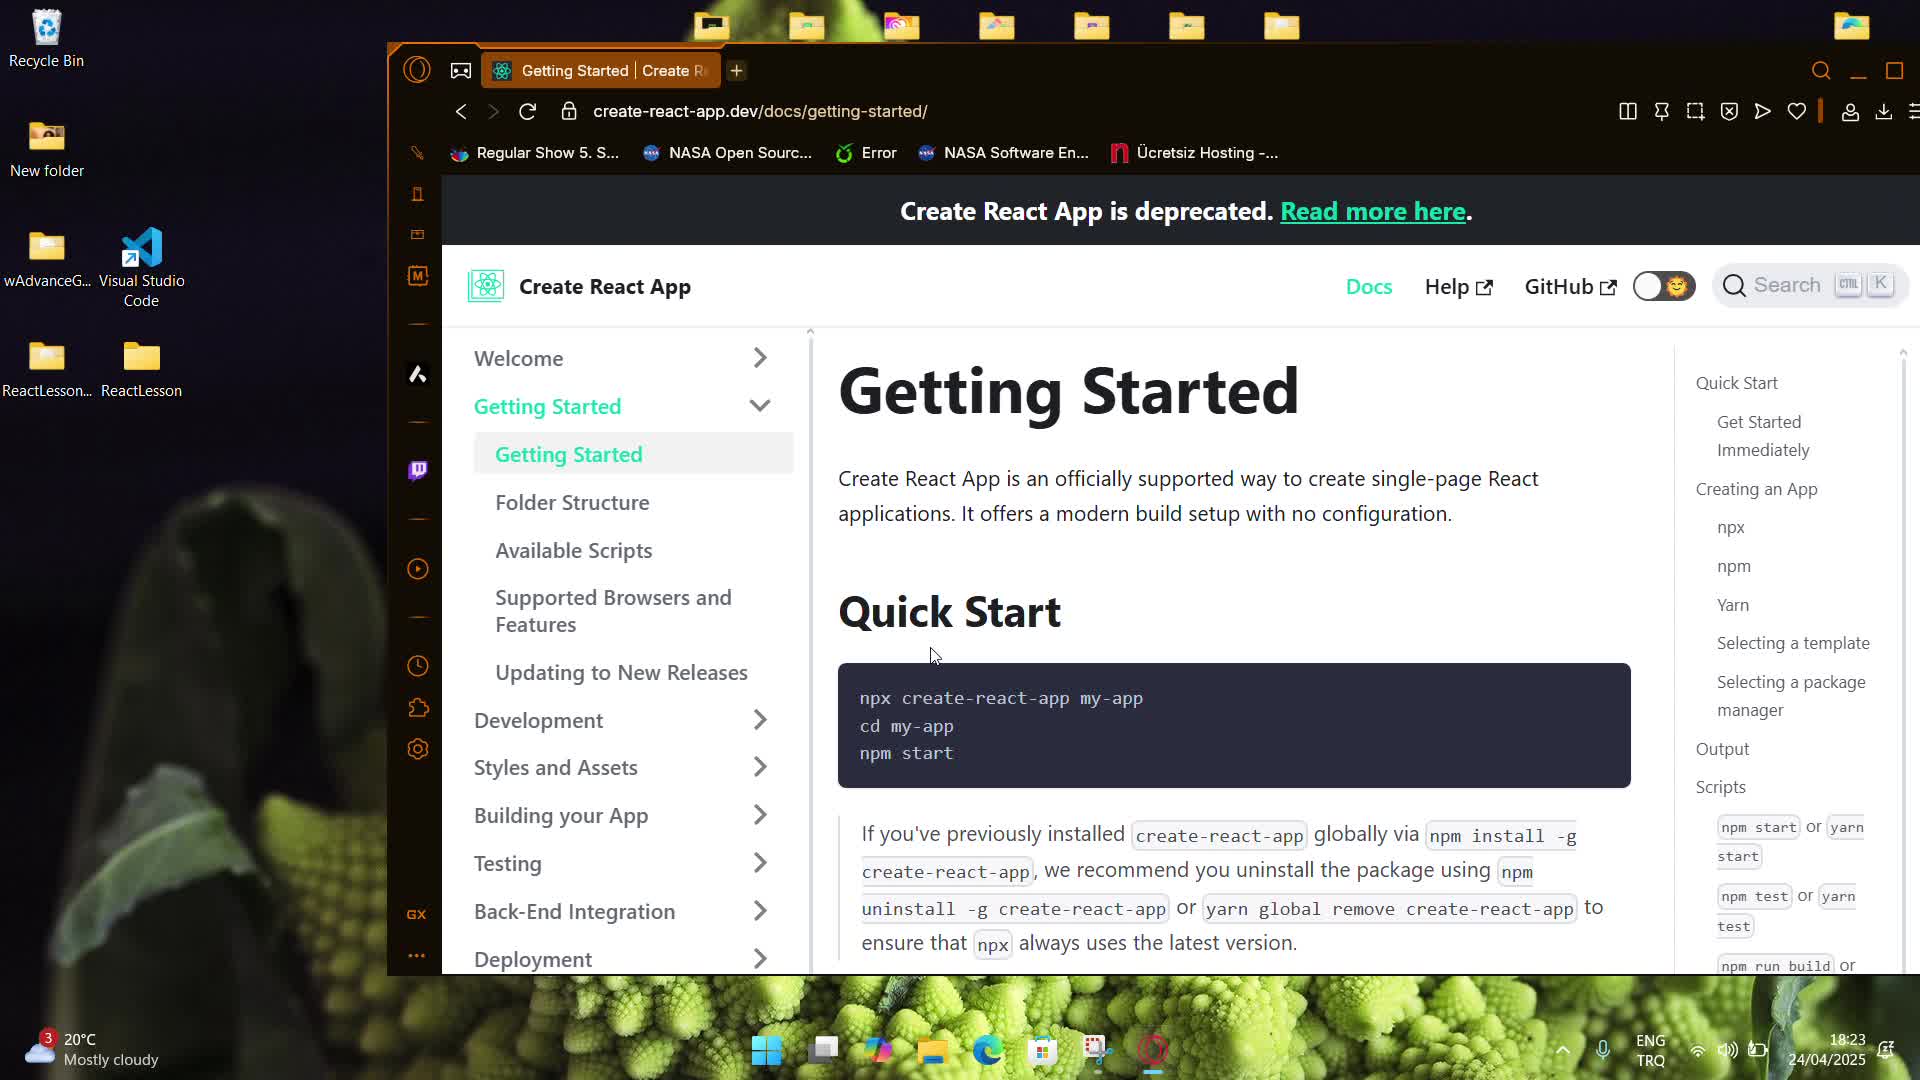Open the Aria AI sidebar icon

(x=418, y=374)
